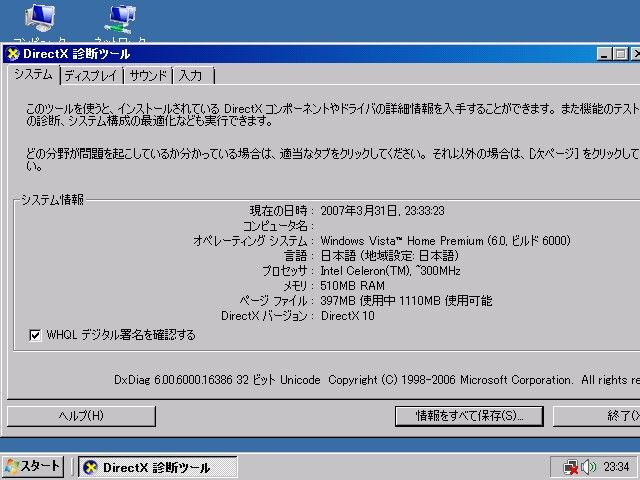Click the DirectX icon in the title bar
This screenshot has height=480, width=640.
[x=13, y=54]
